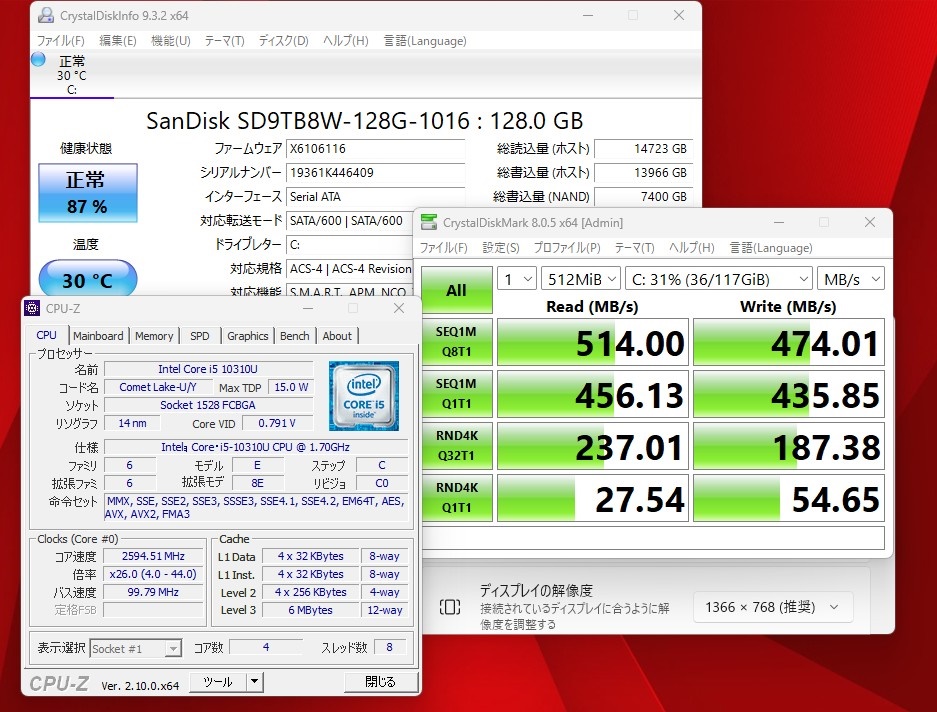Minimize the CrystalDiskMark window
The image size is (937, 712).
tap(779, 222)
